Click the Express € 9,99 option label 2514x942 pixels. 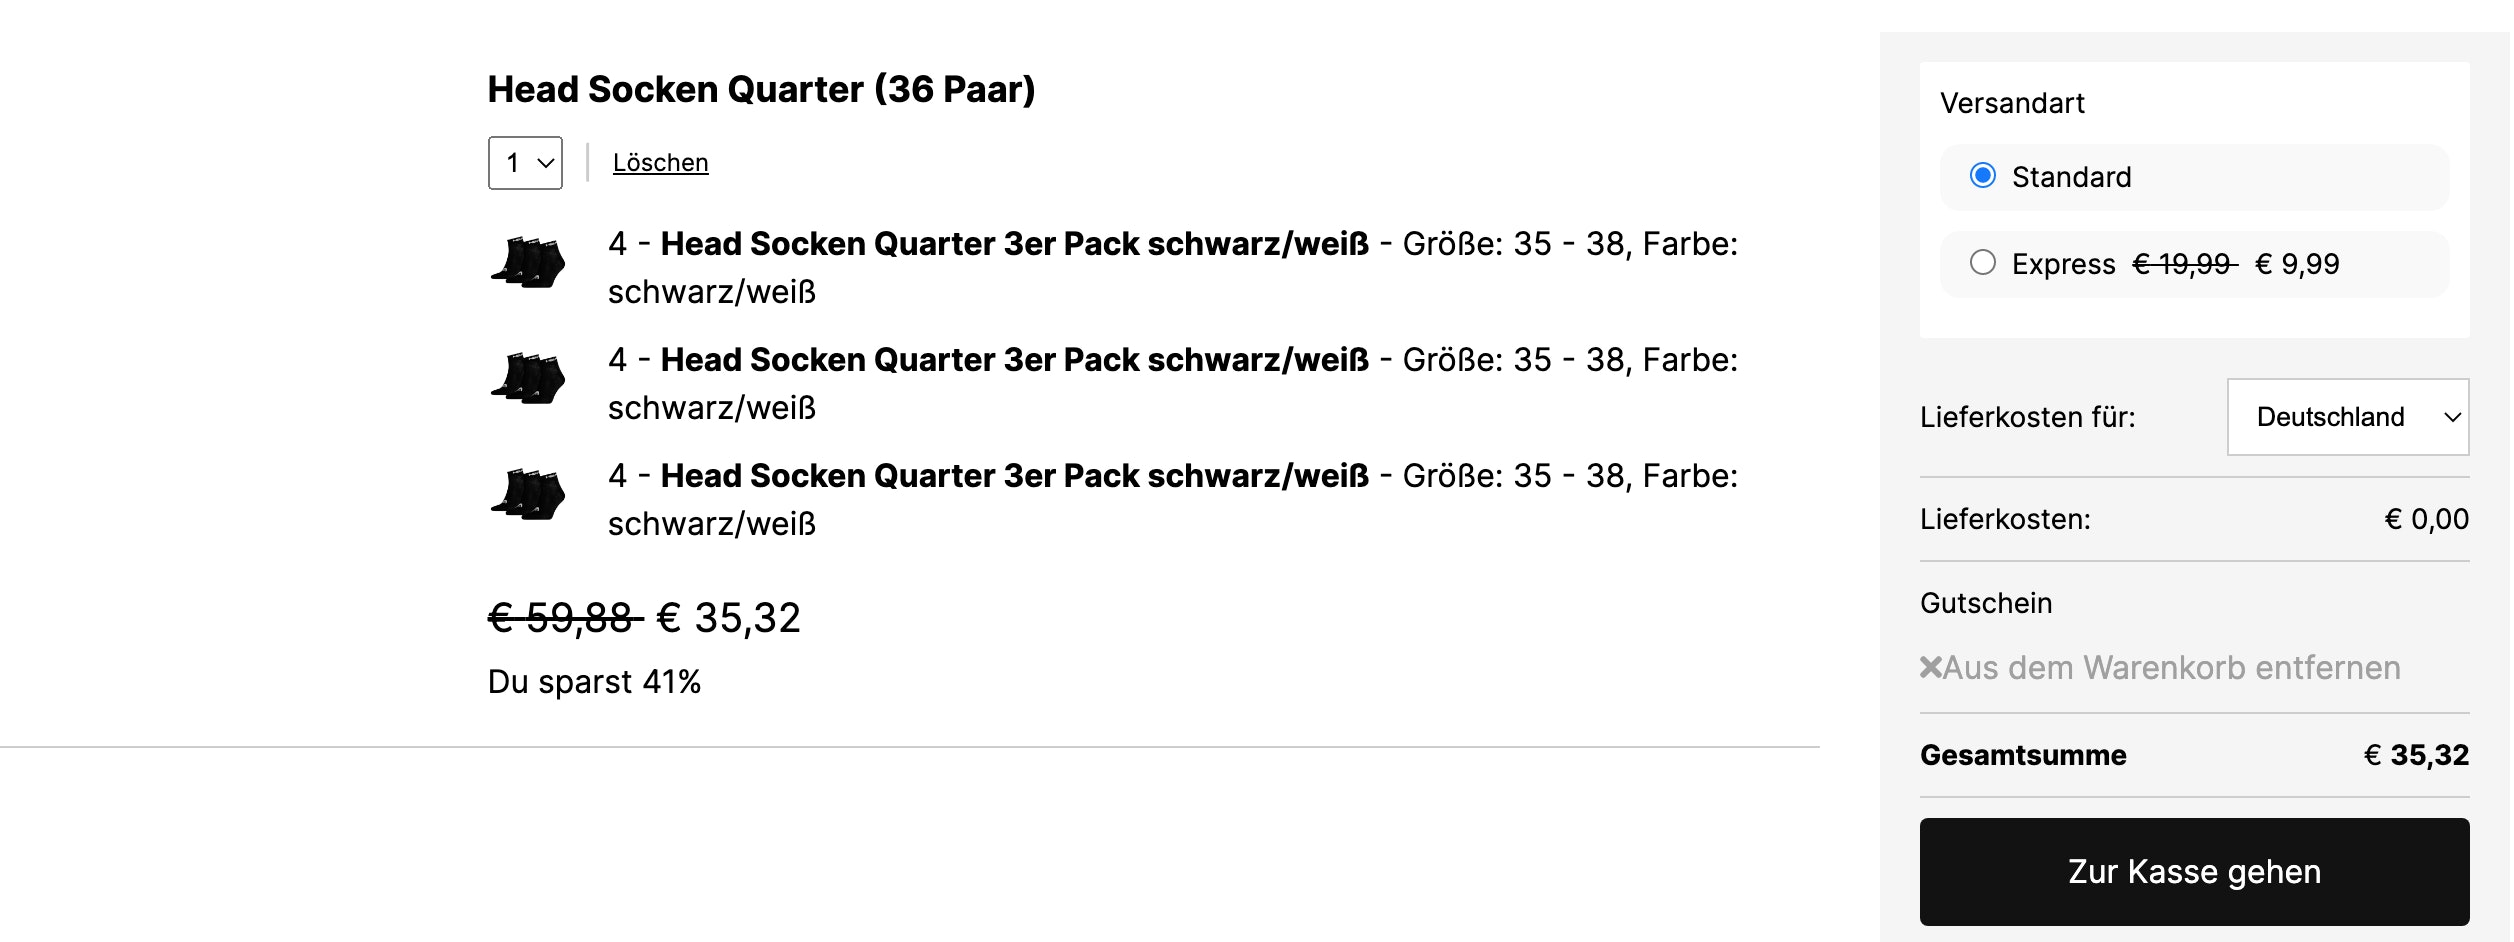[x=2175, y=264]
